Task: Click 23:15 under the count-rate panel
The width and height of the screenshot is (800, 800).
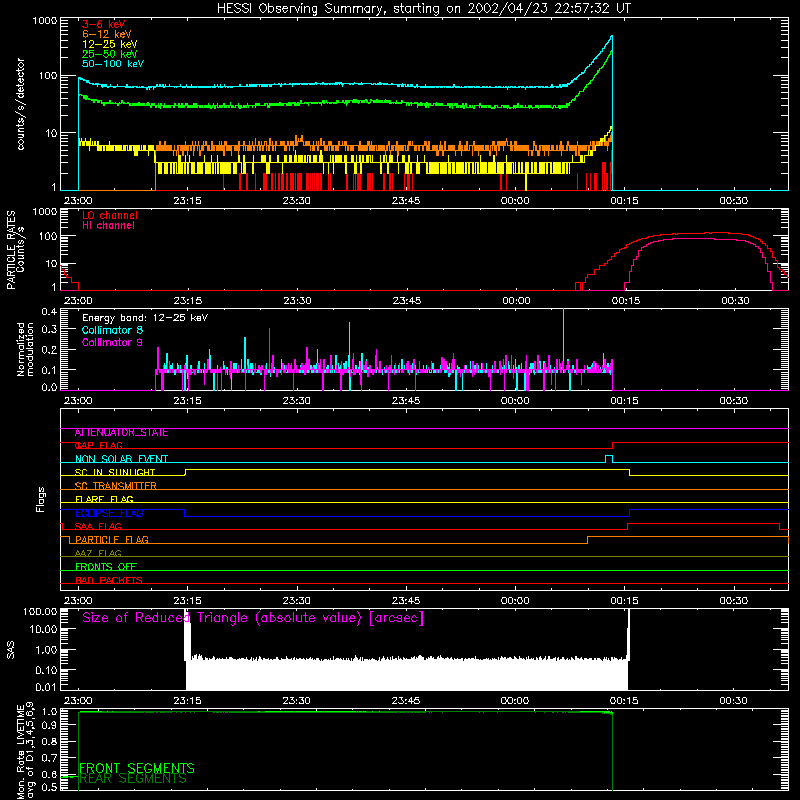Action: pos(187,201)
